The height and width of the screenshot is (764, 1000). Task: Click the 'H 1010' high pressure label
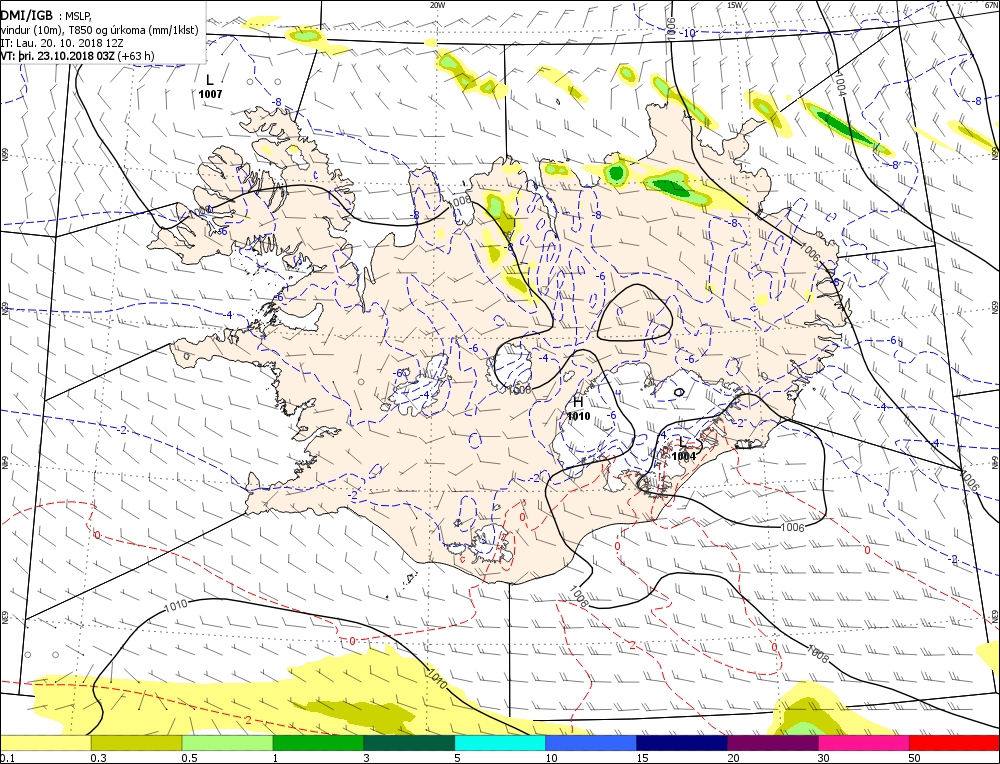(578, 409)
